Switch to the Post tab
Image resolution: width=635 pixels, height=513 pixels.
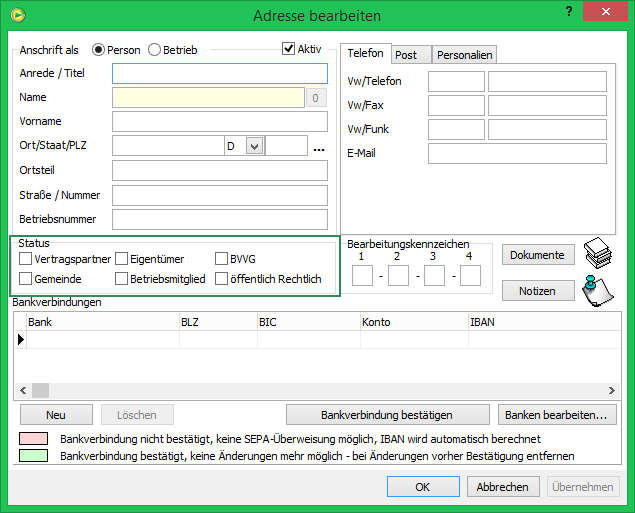(405, 55)
